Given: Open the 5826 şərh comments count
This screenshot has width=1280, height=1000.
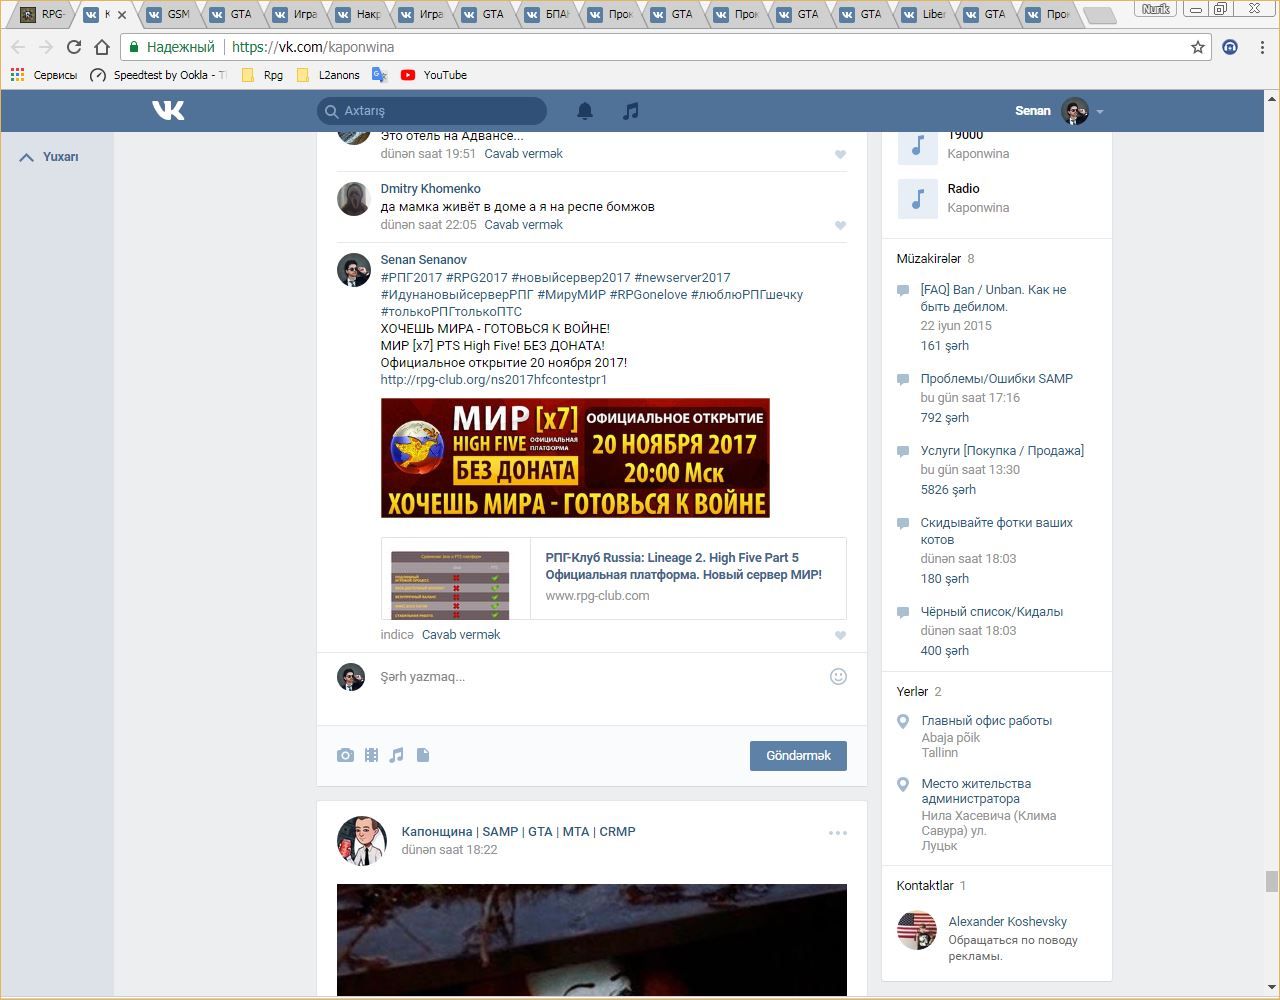Looking at the screenshot, I should [948, 490].
